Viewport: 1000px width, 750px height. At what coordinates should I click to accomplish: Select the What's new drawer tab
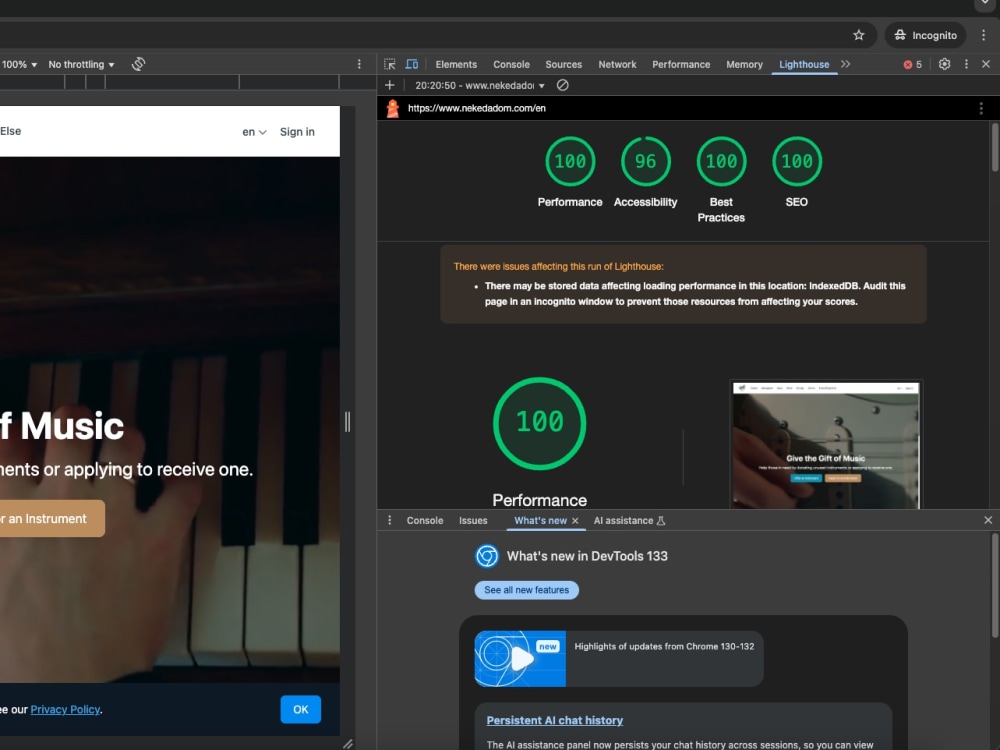click(x=540, y=520)
